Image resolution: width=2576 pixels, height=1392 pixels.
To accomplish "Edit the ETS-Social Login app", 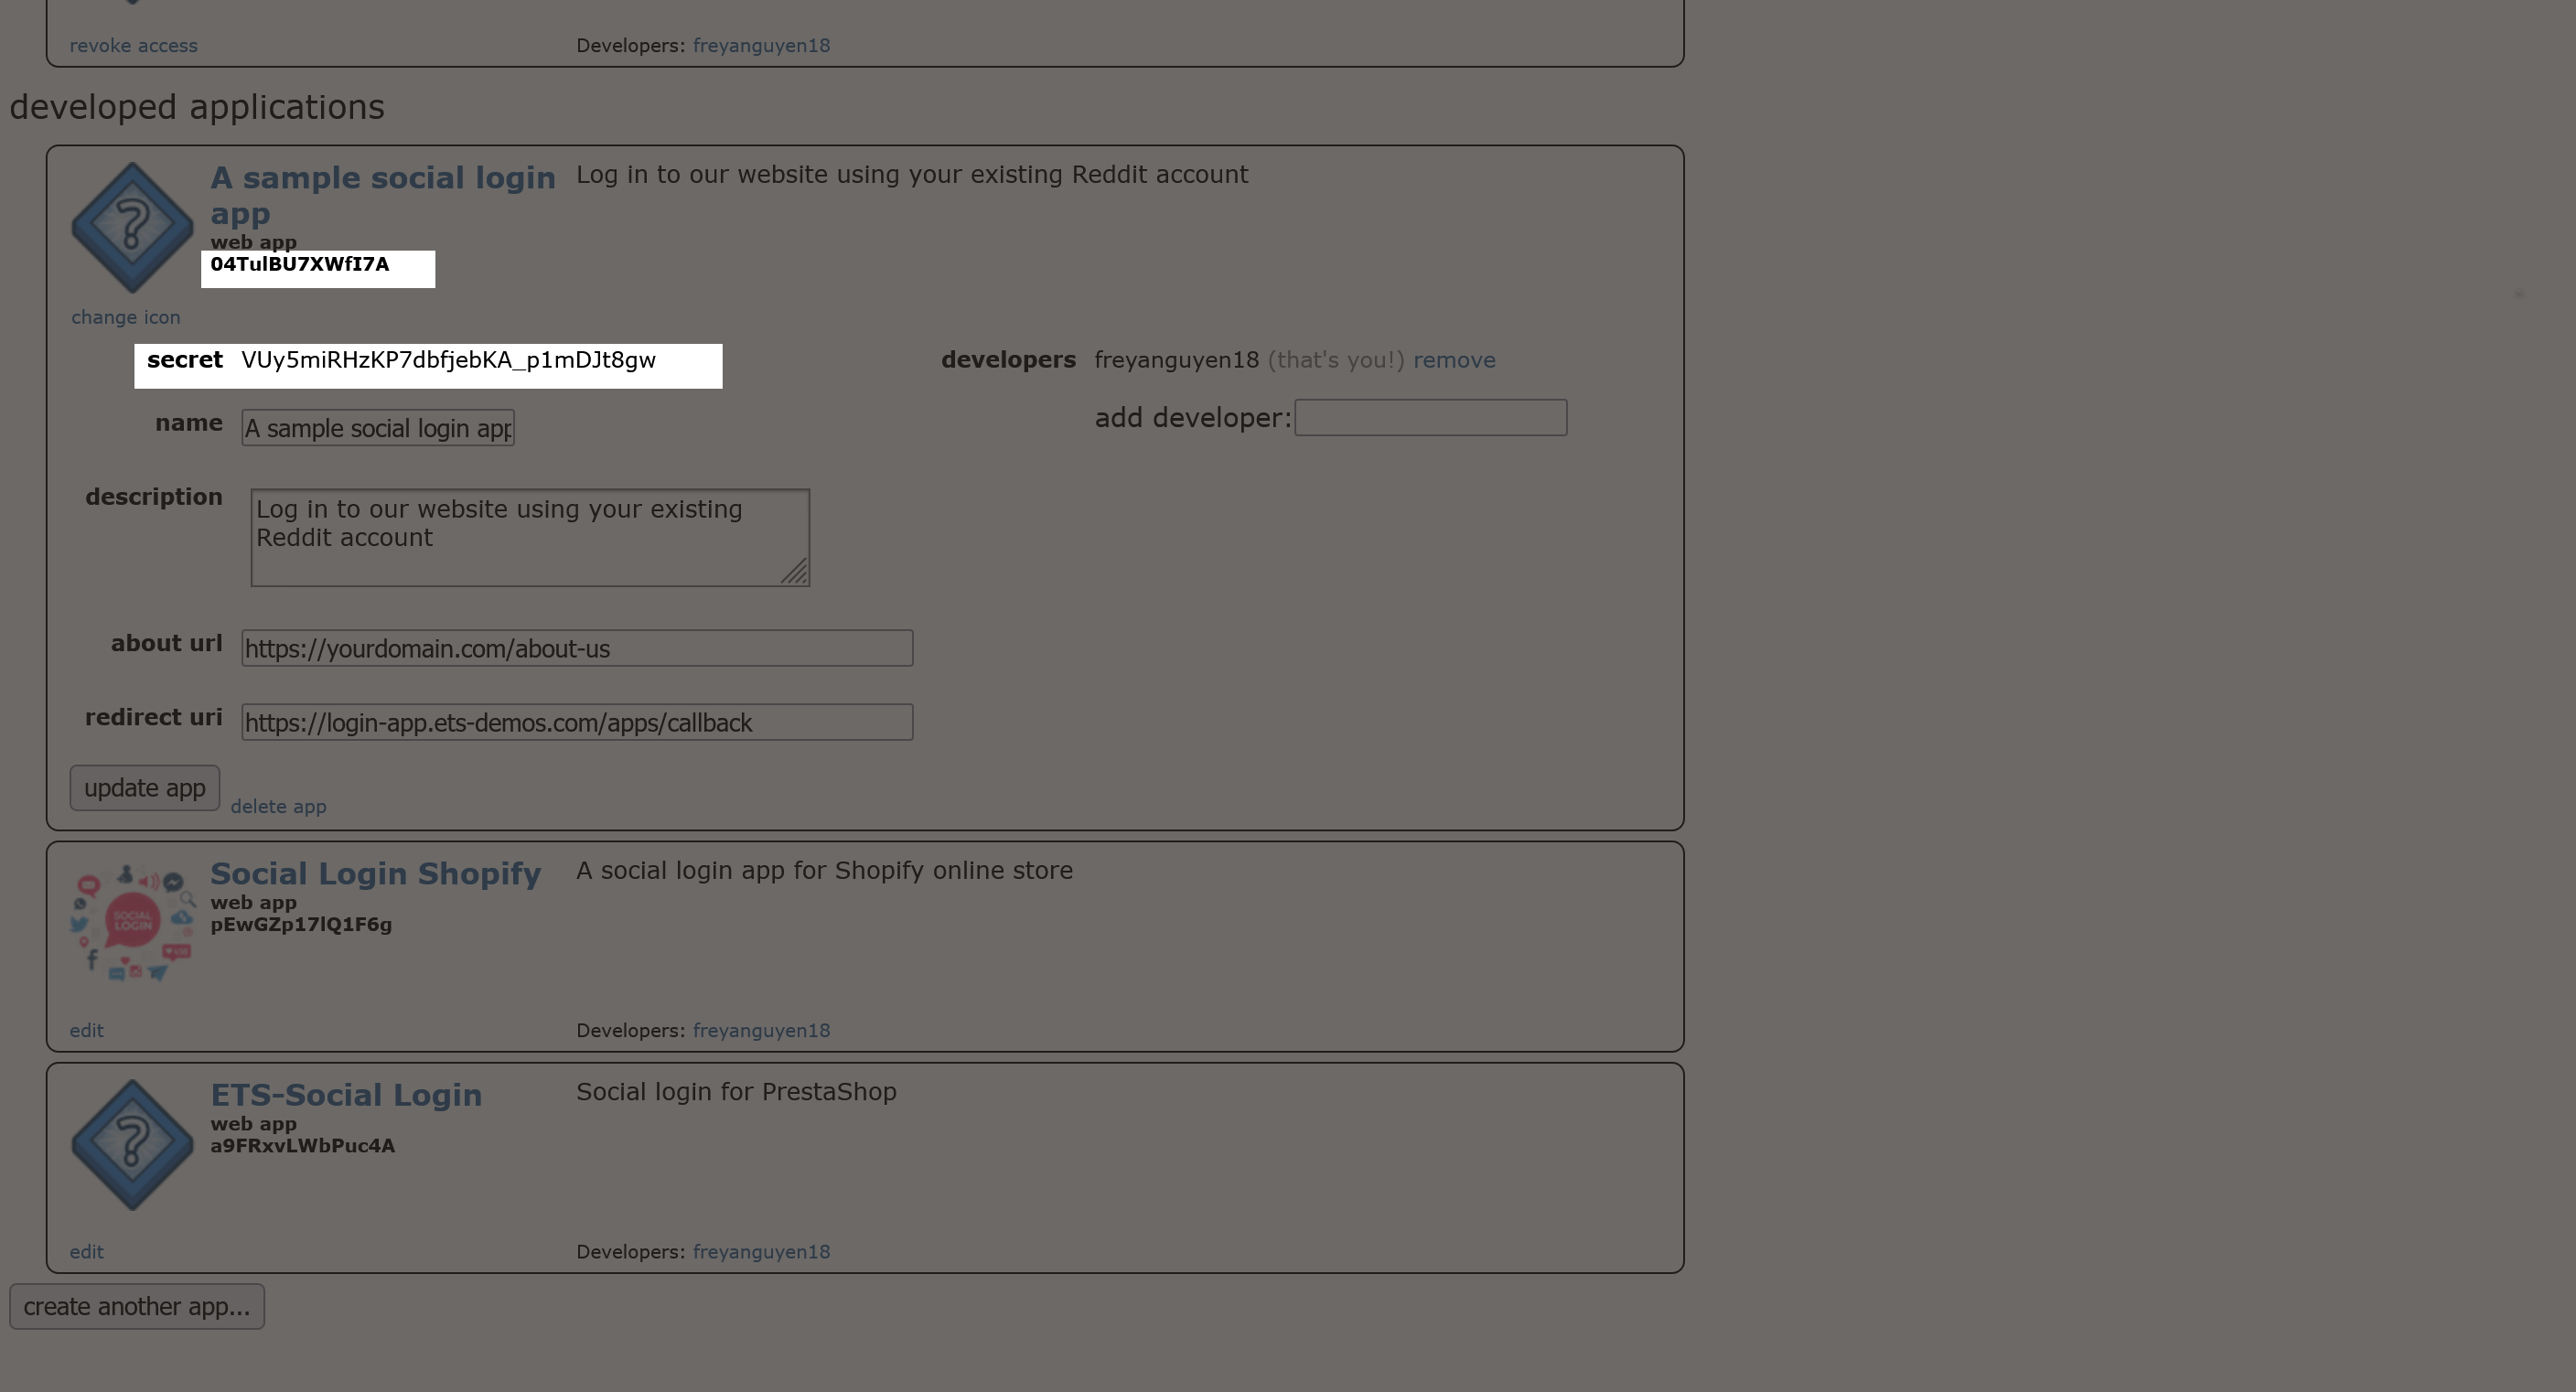I will (87, 1251).
